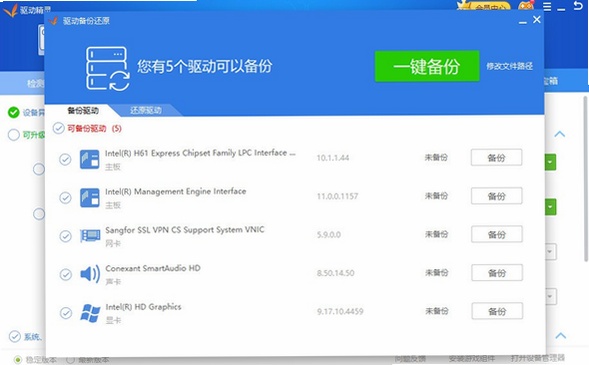Click the 问题反馈 link in the main window
The height and width of the screenshot is (365, 589).
point(410,359)
